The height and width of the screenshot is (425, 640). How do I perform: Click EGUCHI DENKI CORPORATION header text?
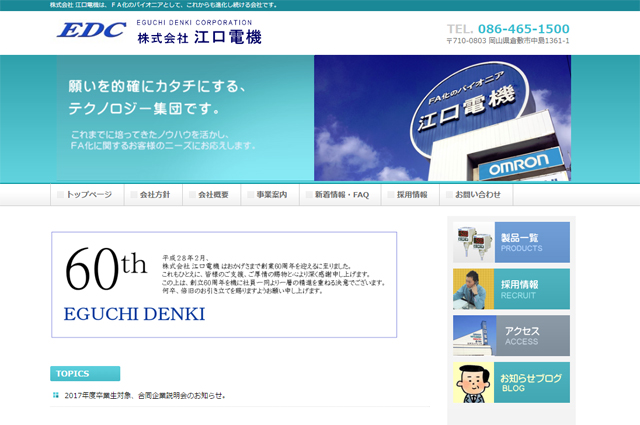pyautogui.click(x=194, y=22)
